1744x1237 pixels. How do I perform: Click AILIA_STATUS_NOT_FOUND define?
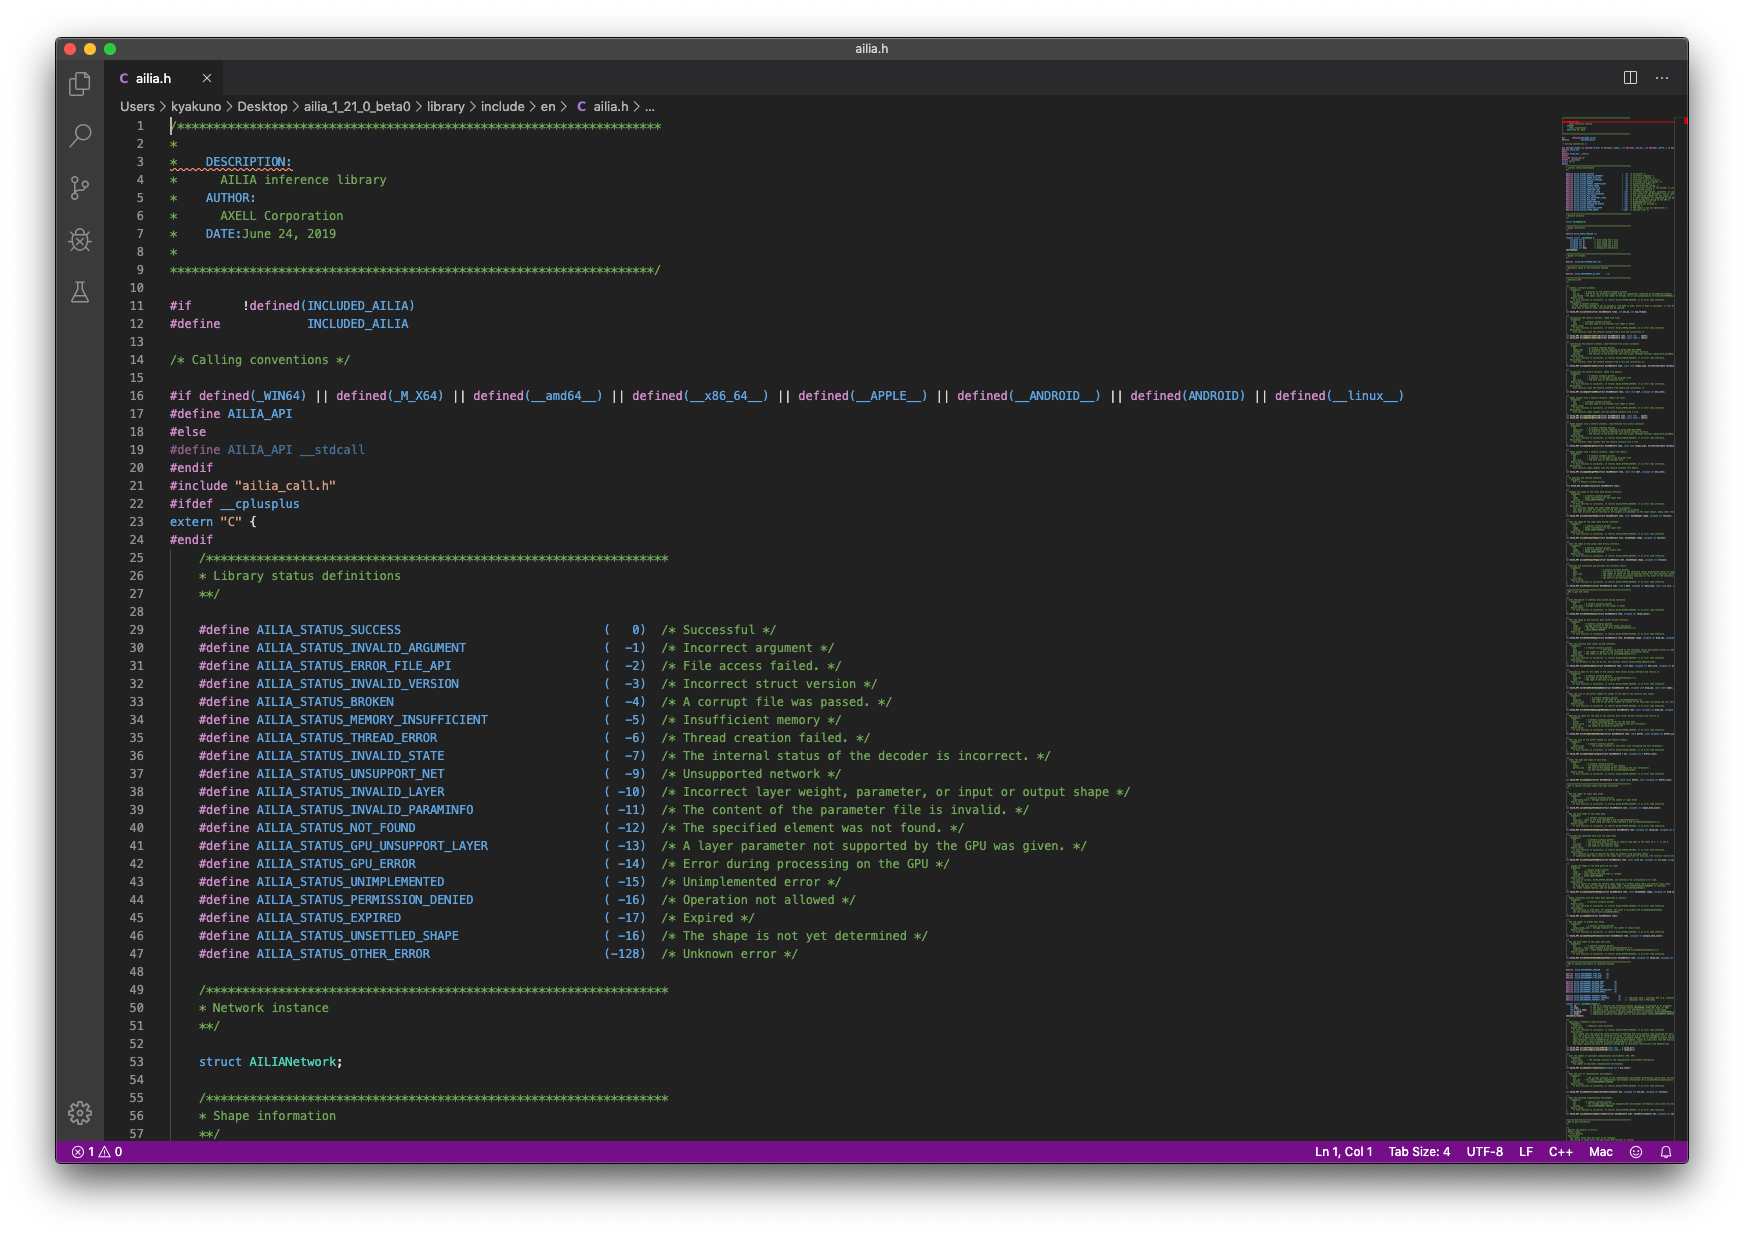click(336, 828)
